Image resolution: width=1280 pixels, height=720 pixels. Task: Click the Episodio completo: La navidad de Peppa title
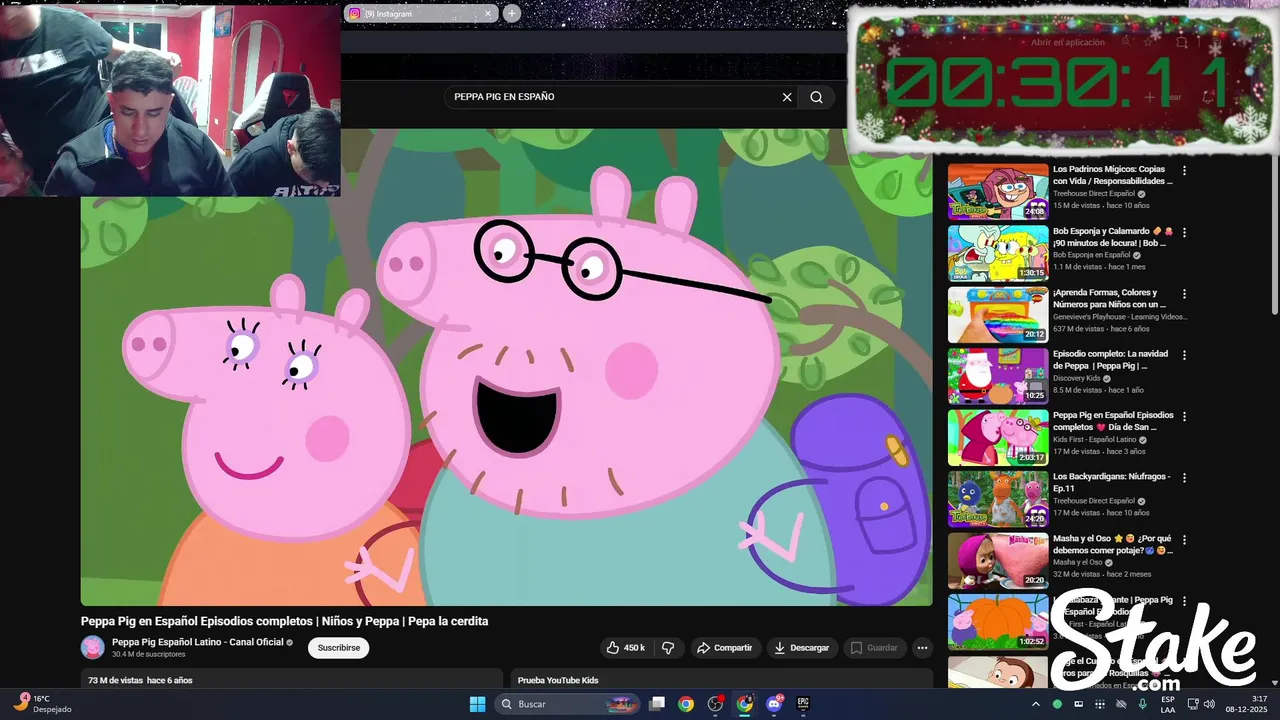click(1110, 360)
